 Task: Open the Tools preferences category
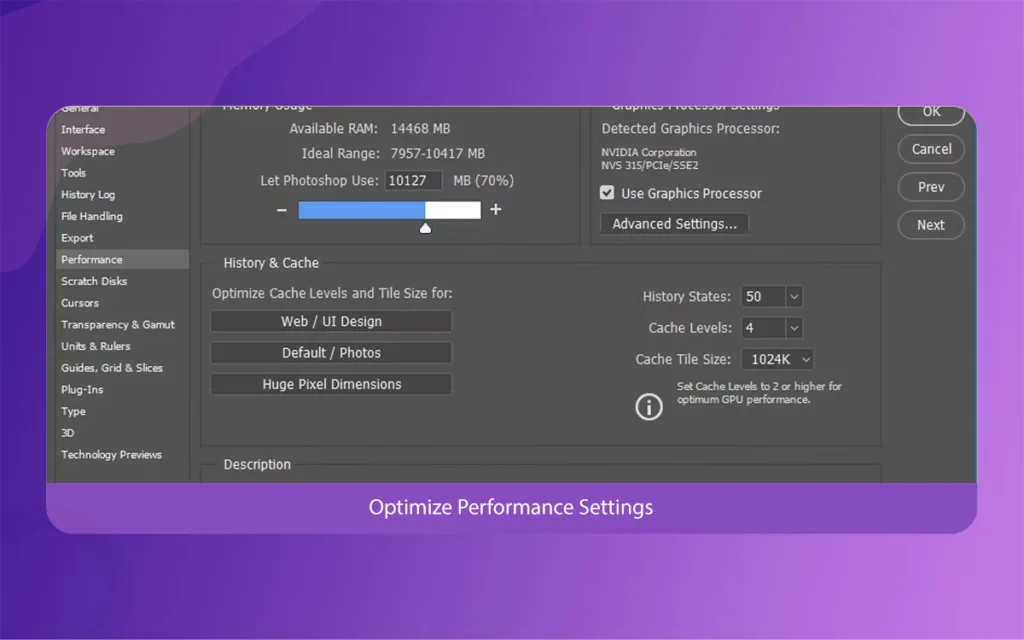[73, 172]
